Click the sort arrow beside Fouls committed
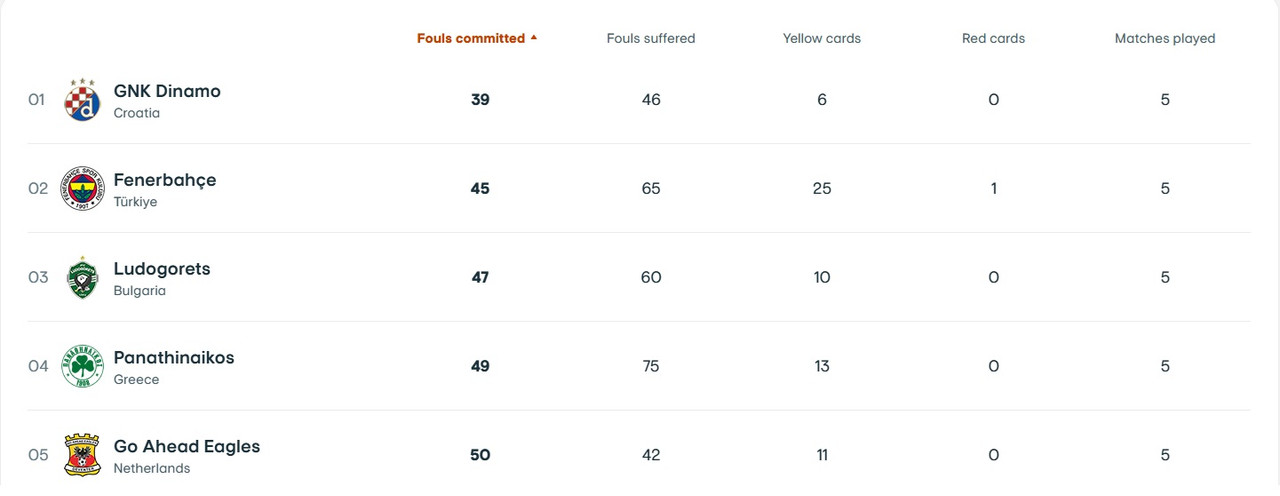Image resolution: width=1280 pixels, height=496 pixels. pyautogui.click(x=533, y=38)
